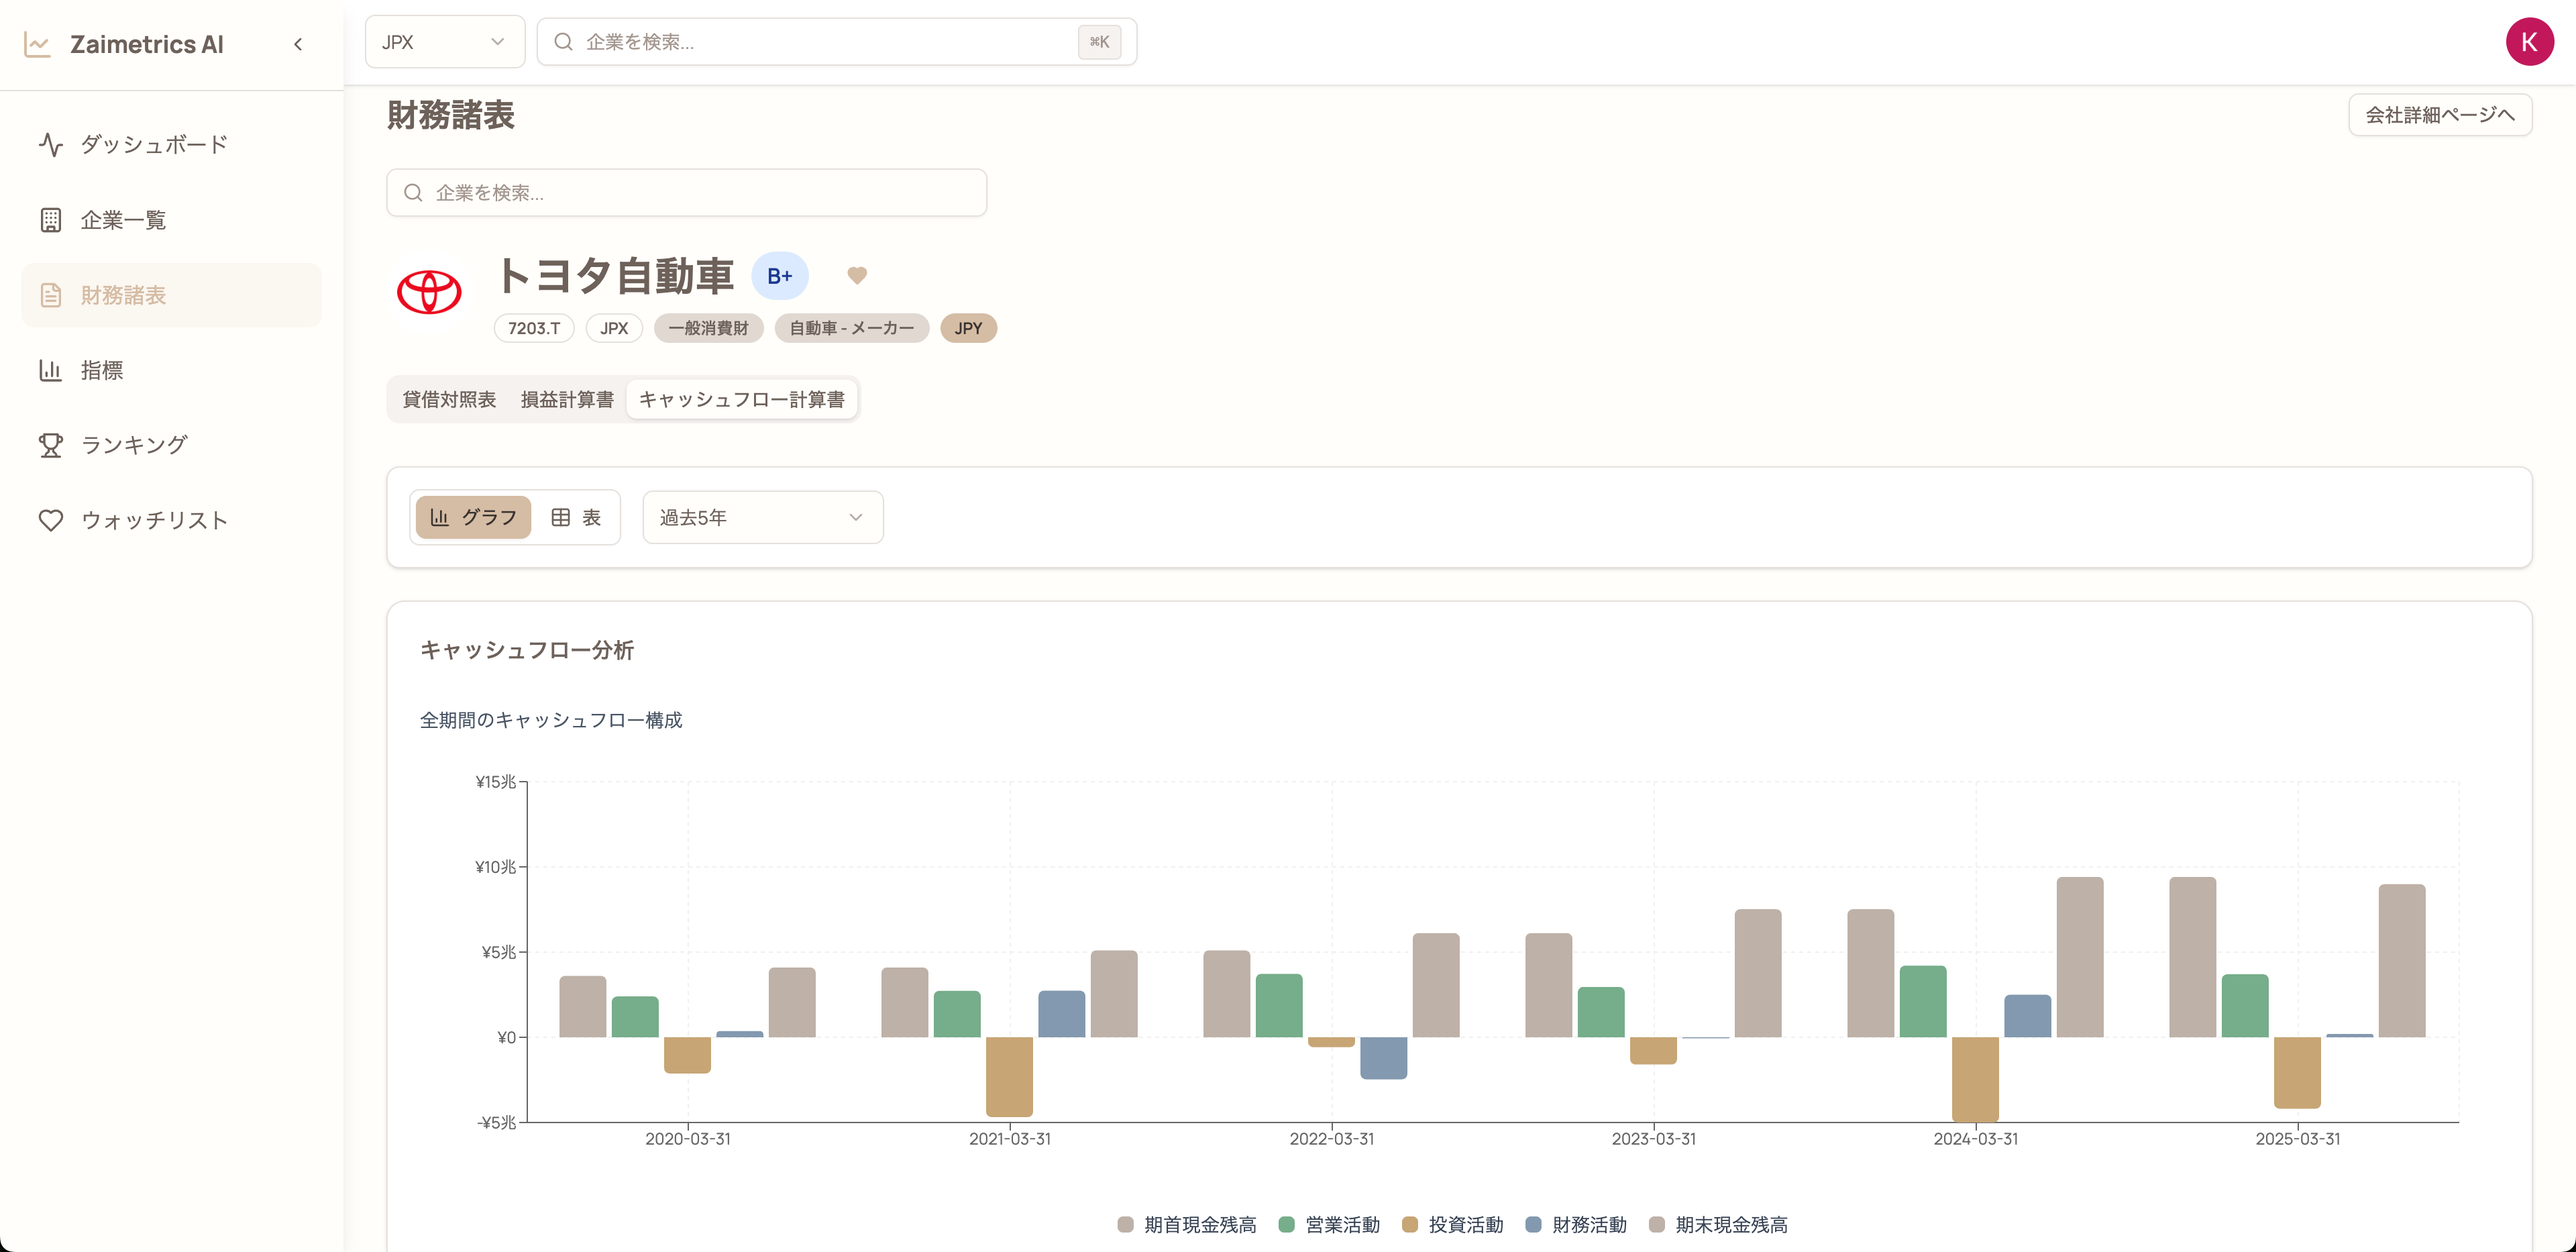Open the user avatar K menu

[2529, 42]
